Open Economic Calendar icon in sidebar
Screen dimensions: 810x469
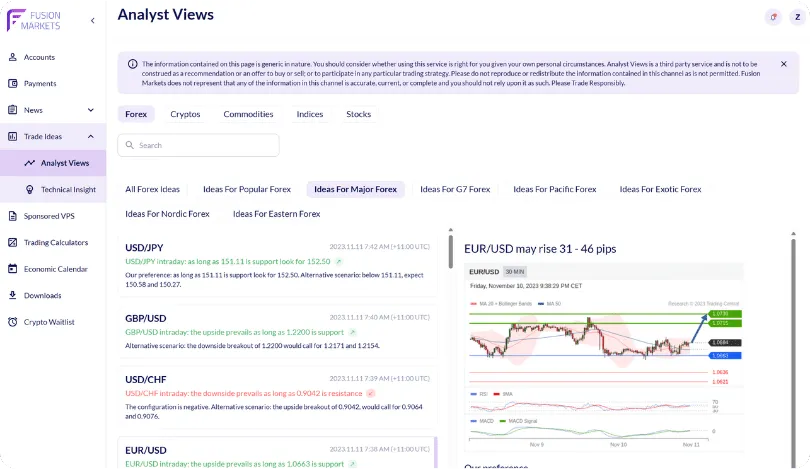(x=12, y=269)
